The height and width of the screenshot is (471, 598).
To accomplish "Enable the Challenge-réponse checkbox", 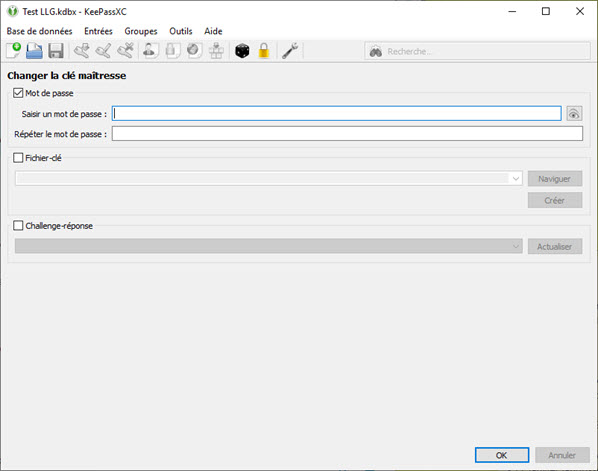I will tap(18, 226).
